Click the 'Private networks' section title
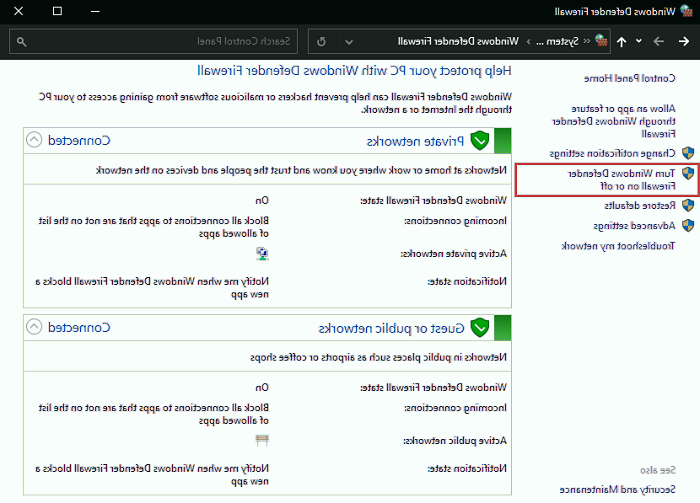 [x=415, y=141]
